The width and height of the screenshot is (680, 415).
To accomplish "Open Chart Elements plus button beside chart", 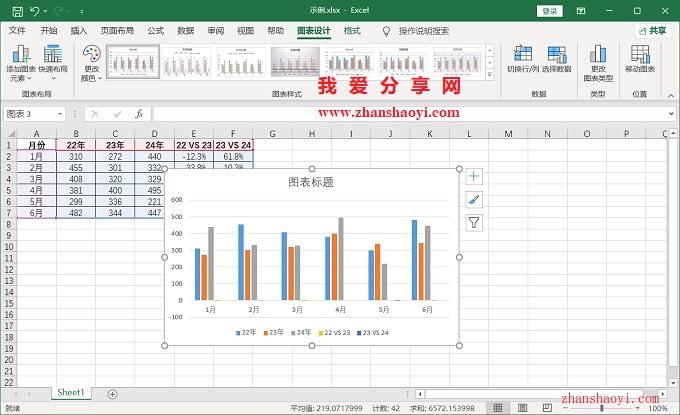I will tap(474, 176).
